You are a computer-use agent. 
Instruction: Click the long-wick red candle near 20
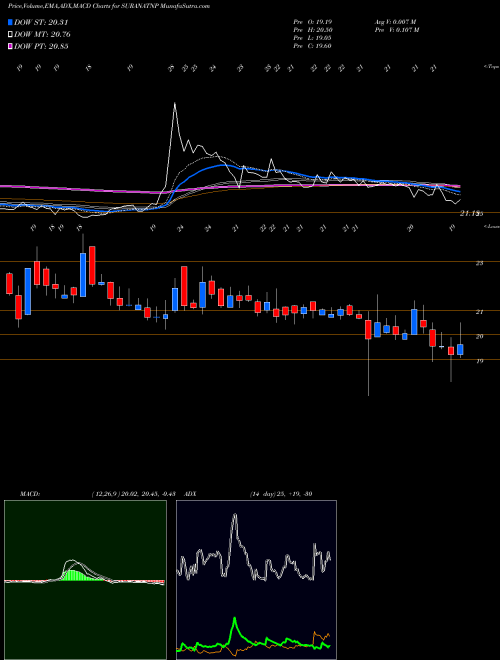pos(368,330)
